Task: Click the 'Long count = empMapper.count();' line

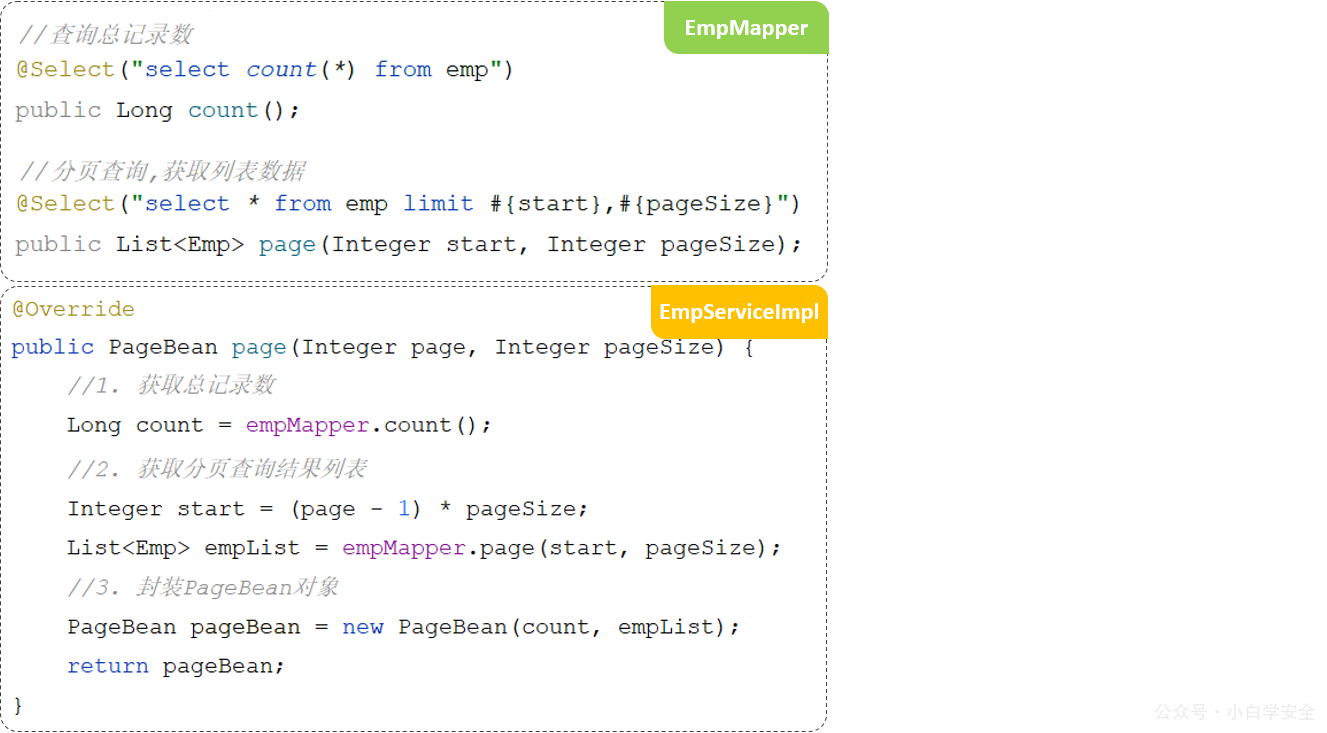Action: click(x=280, y=425)
